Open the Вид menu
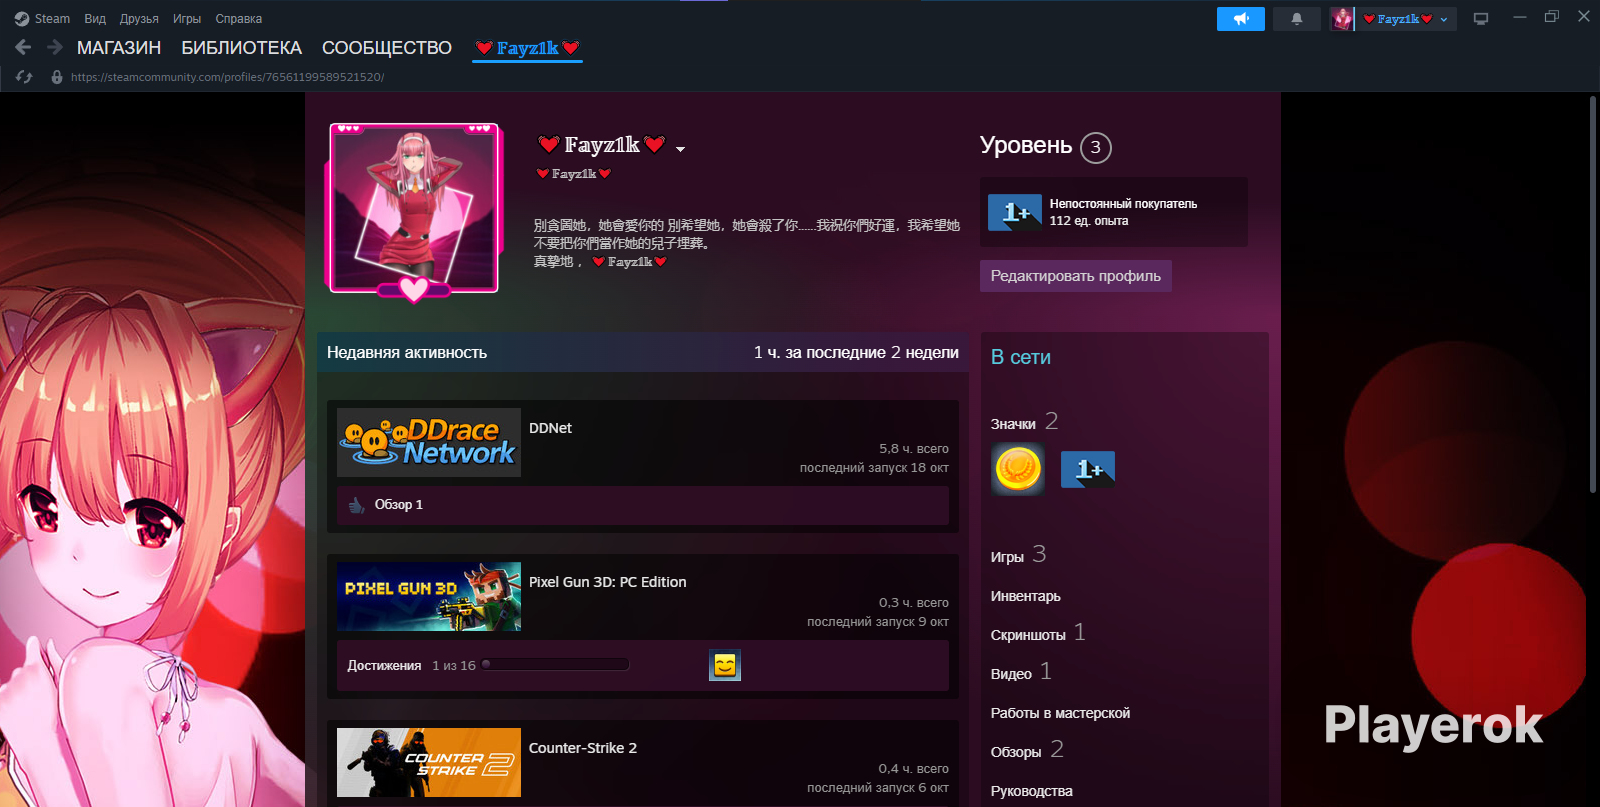Screen dimensions: 1600x807 [x=95, y=19]
